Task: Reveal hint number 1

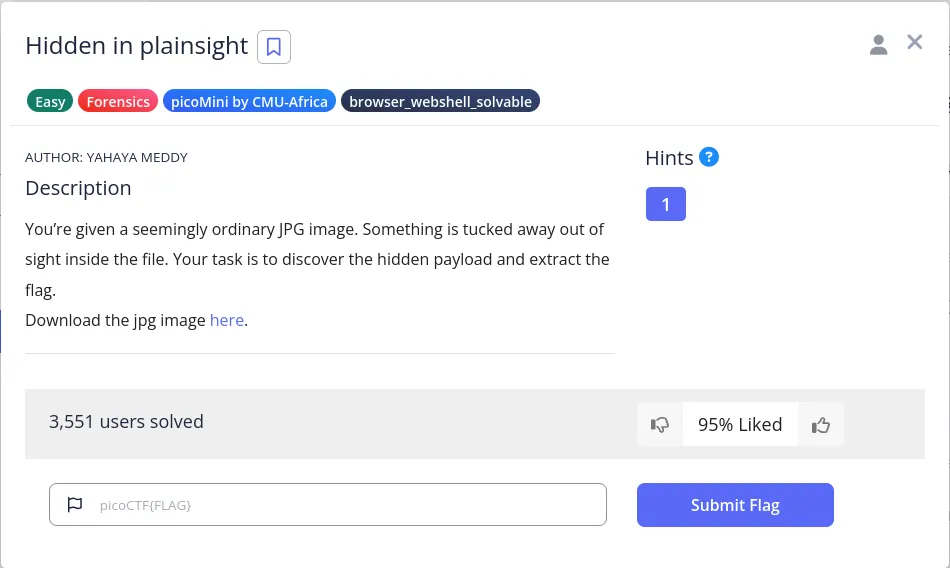Action: [665, 204]
